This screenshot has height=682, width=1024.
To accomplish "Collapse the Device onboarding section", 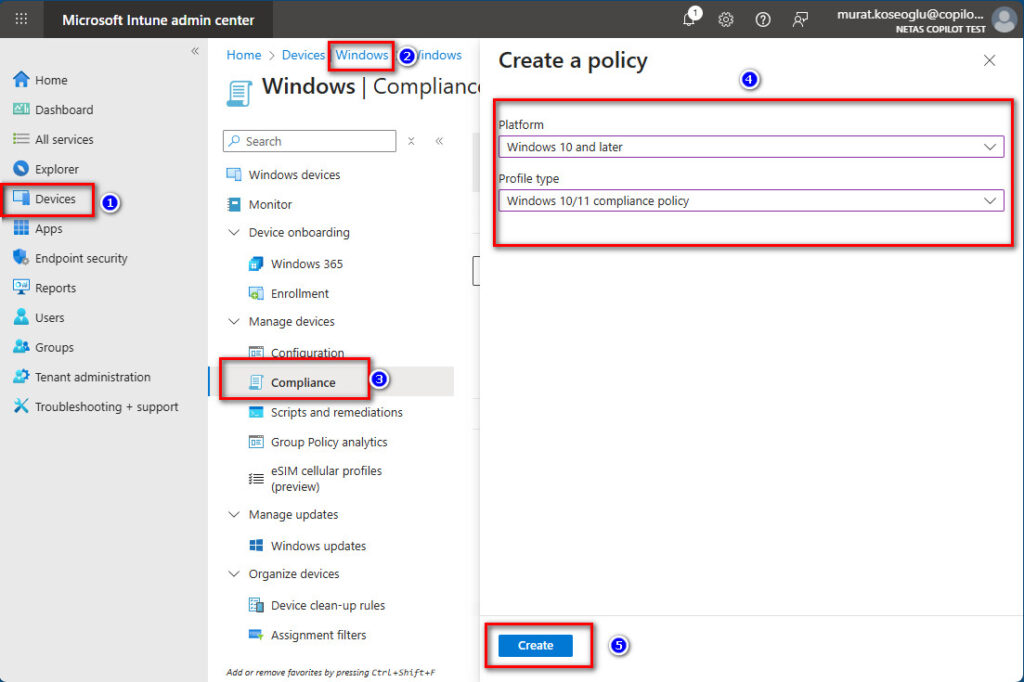I will (x=233, y=233).
